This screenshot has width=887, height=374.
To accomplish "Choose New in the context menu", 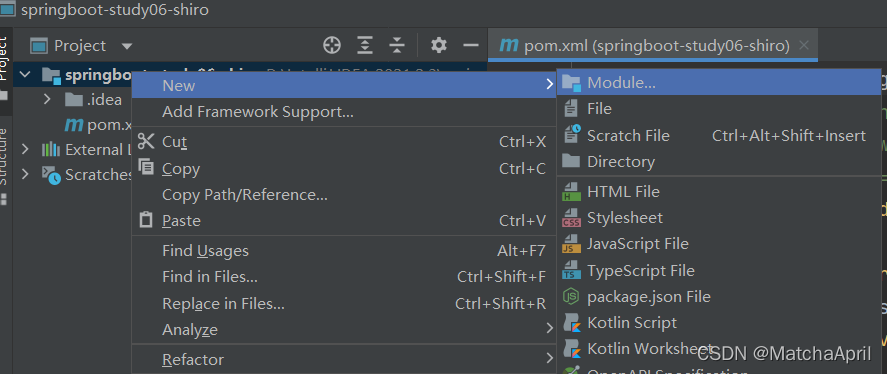I will coord(344,85).
